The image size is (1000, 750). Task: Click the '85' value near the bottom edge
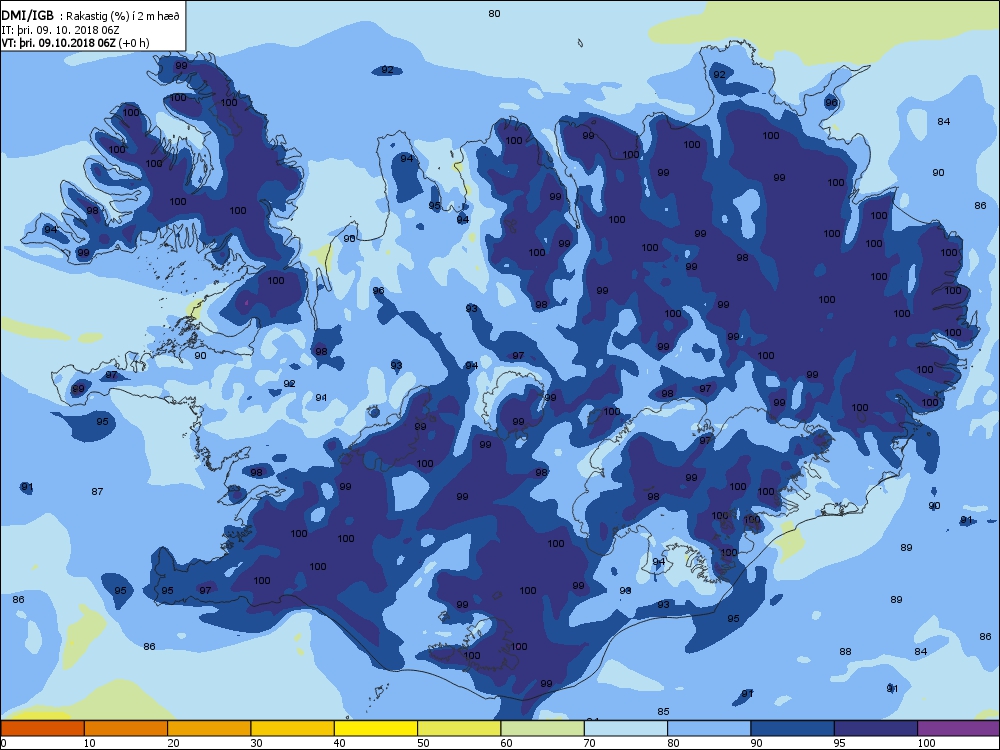click(x=663, y=712)
